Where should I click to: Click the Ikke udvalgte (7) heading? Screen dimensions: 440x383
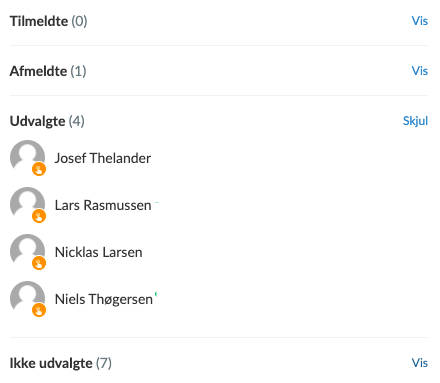point(61,363)
